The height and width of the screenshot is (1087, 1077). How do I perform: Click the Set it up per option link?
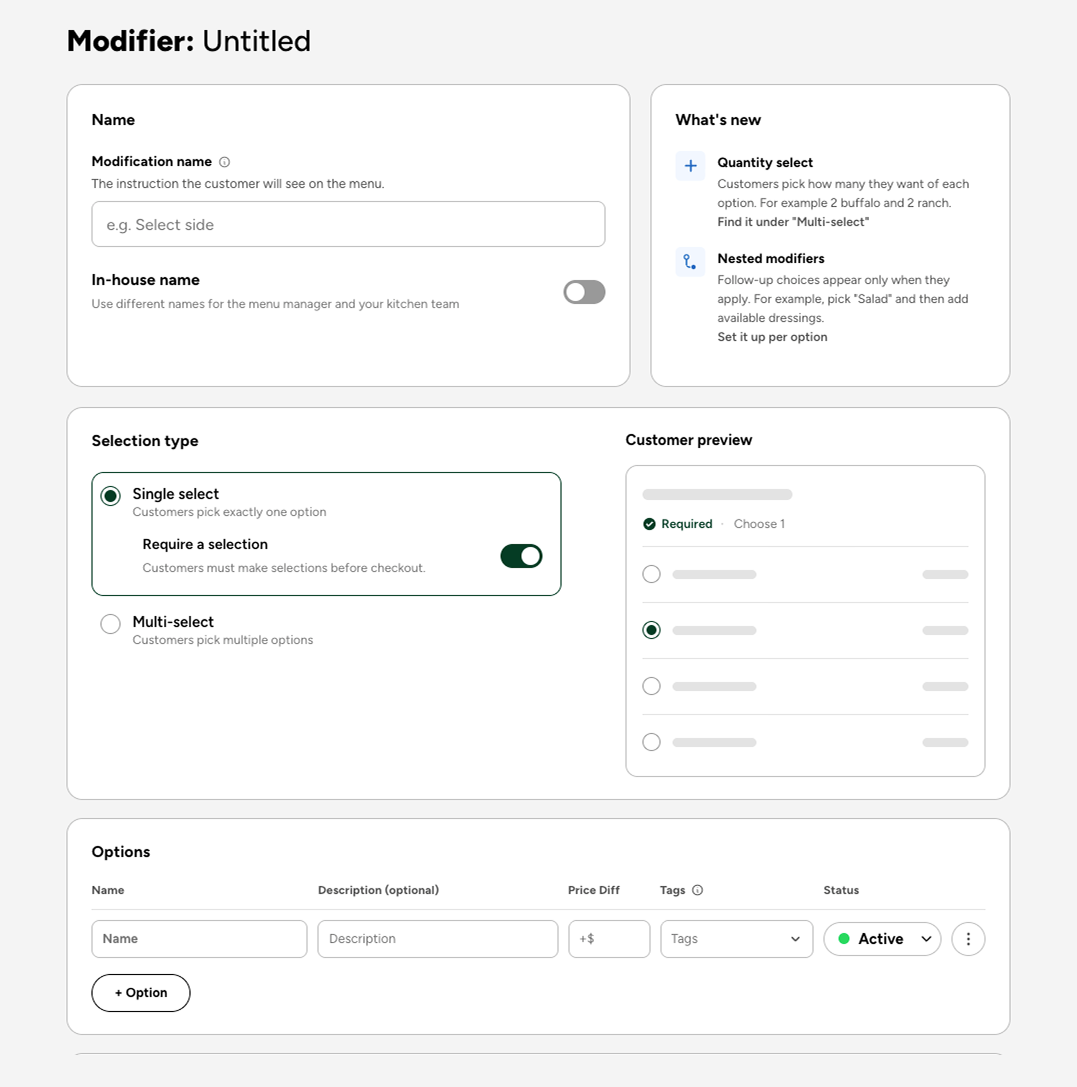[x=772, y=337]
